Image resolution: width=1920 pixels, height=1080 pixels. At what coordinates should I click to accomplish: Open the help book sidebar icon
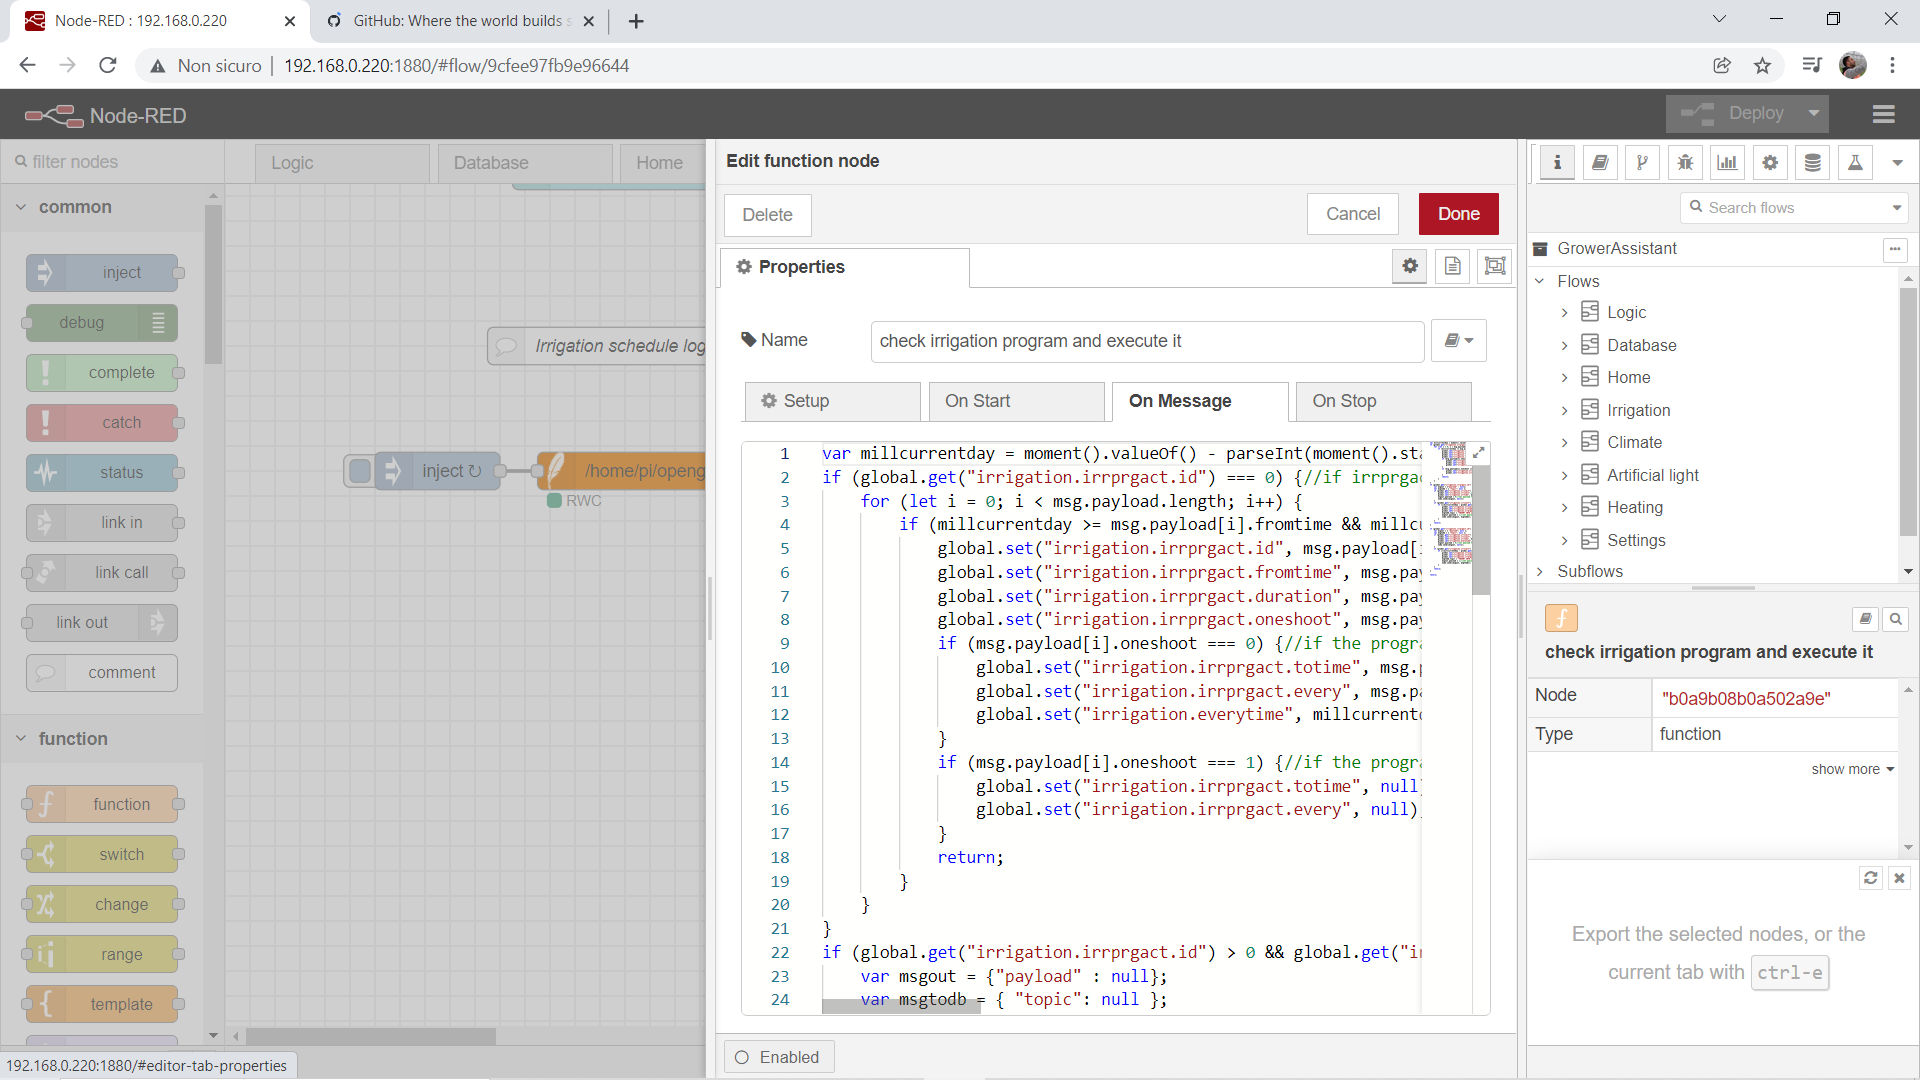1600,162
